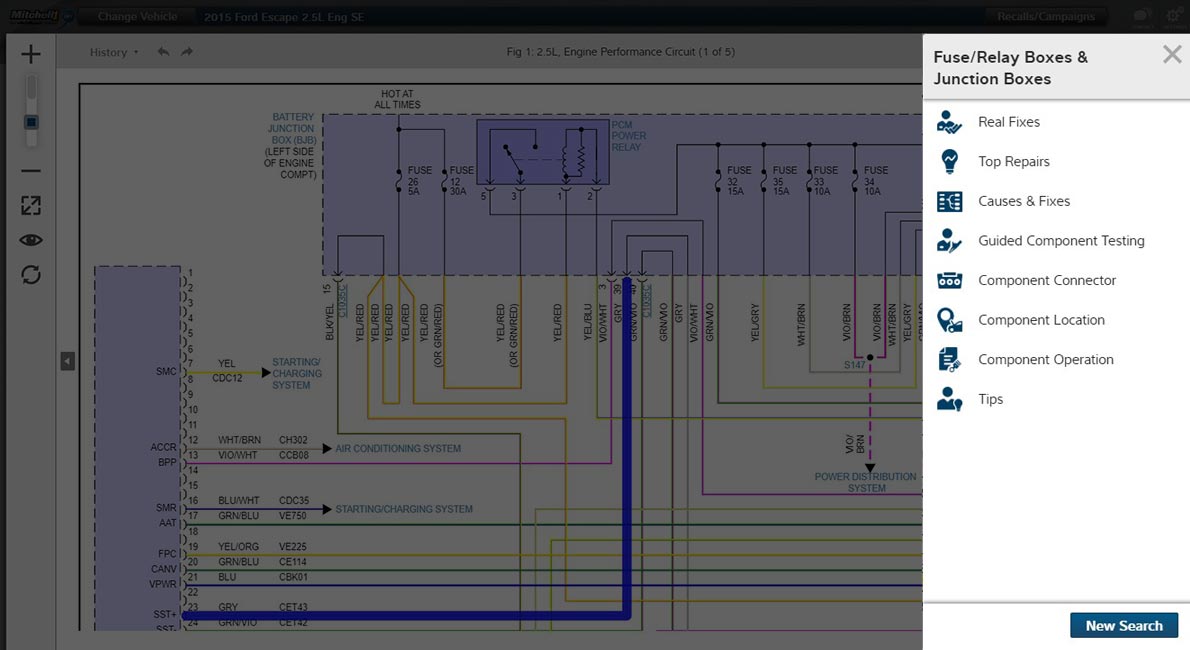Viewport: 1190px width, 650px height.
Task: Click the Component Connector icon
Action: [949, 281]
